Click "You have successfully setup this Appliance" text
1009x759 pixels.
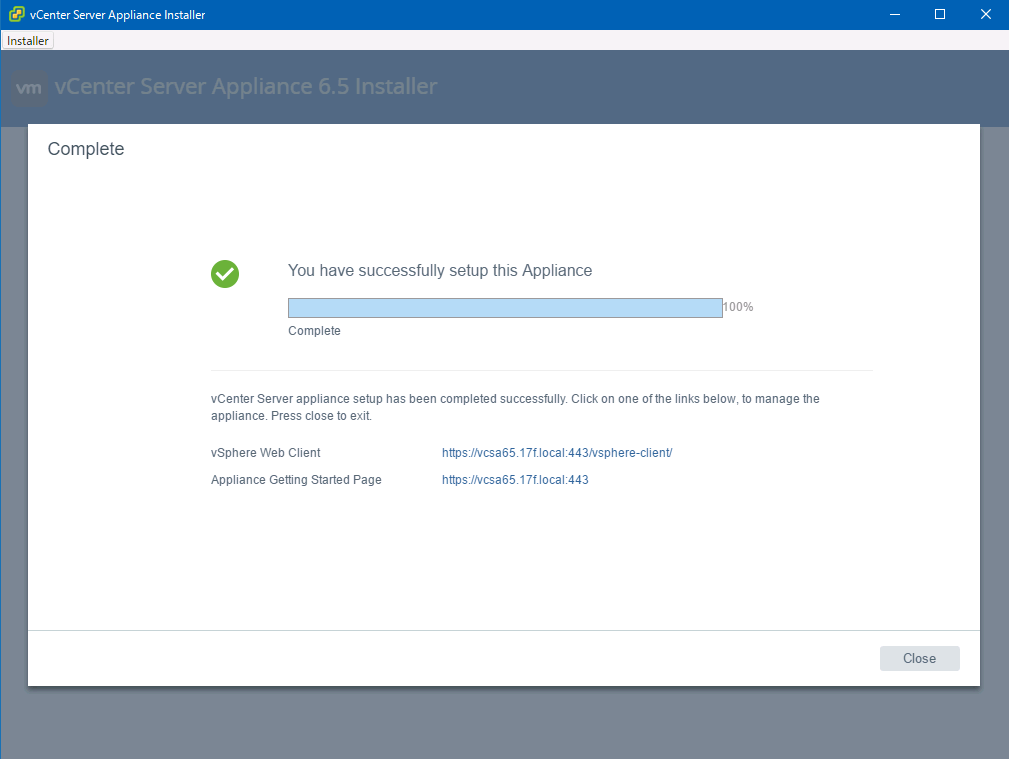440,270
